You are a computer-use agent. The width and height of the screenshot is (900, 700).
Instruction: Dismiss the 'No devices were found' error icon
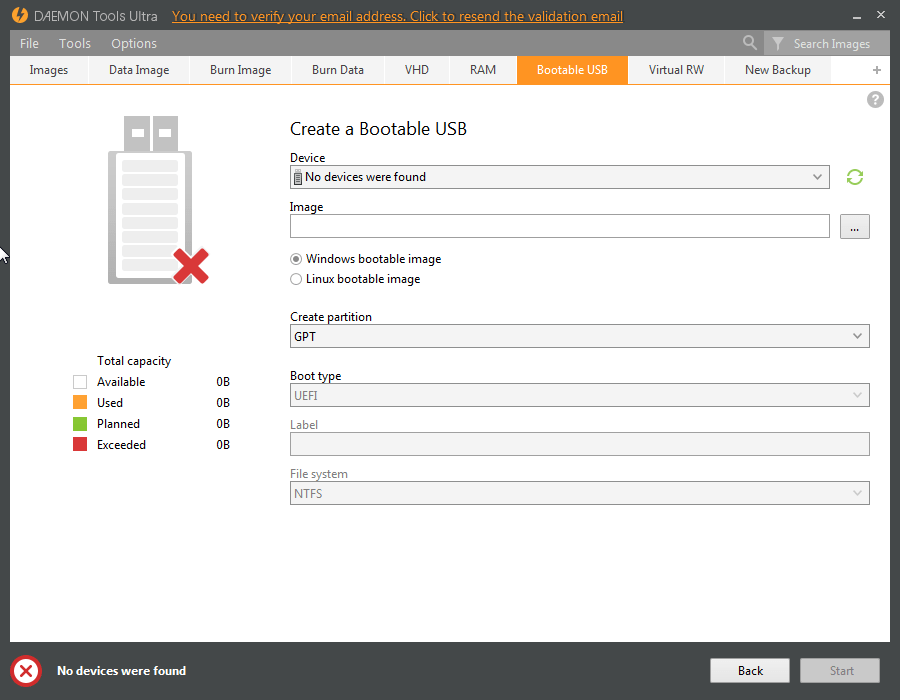25,671
